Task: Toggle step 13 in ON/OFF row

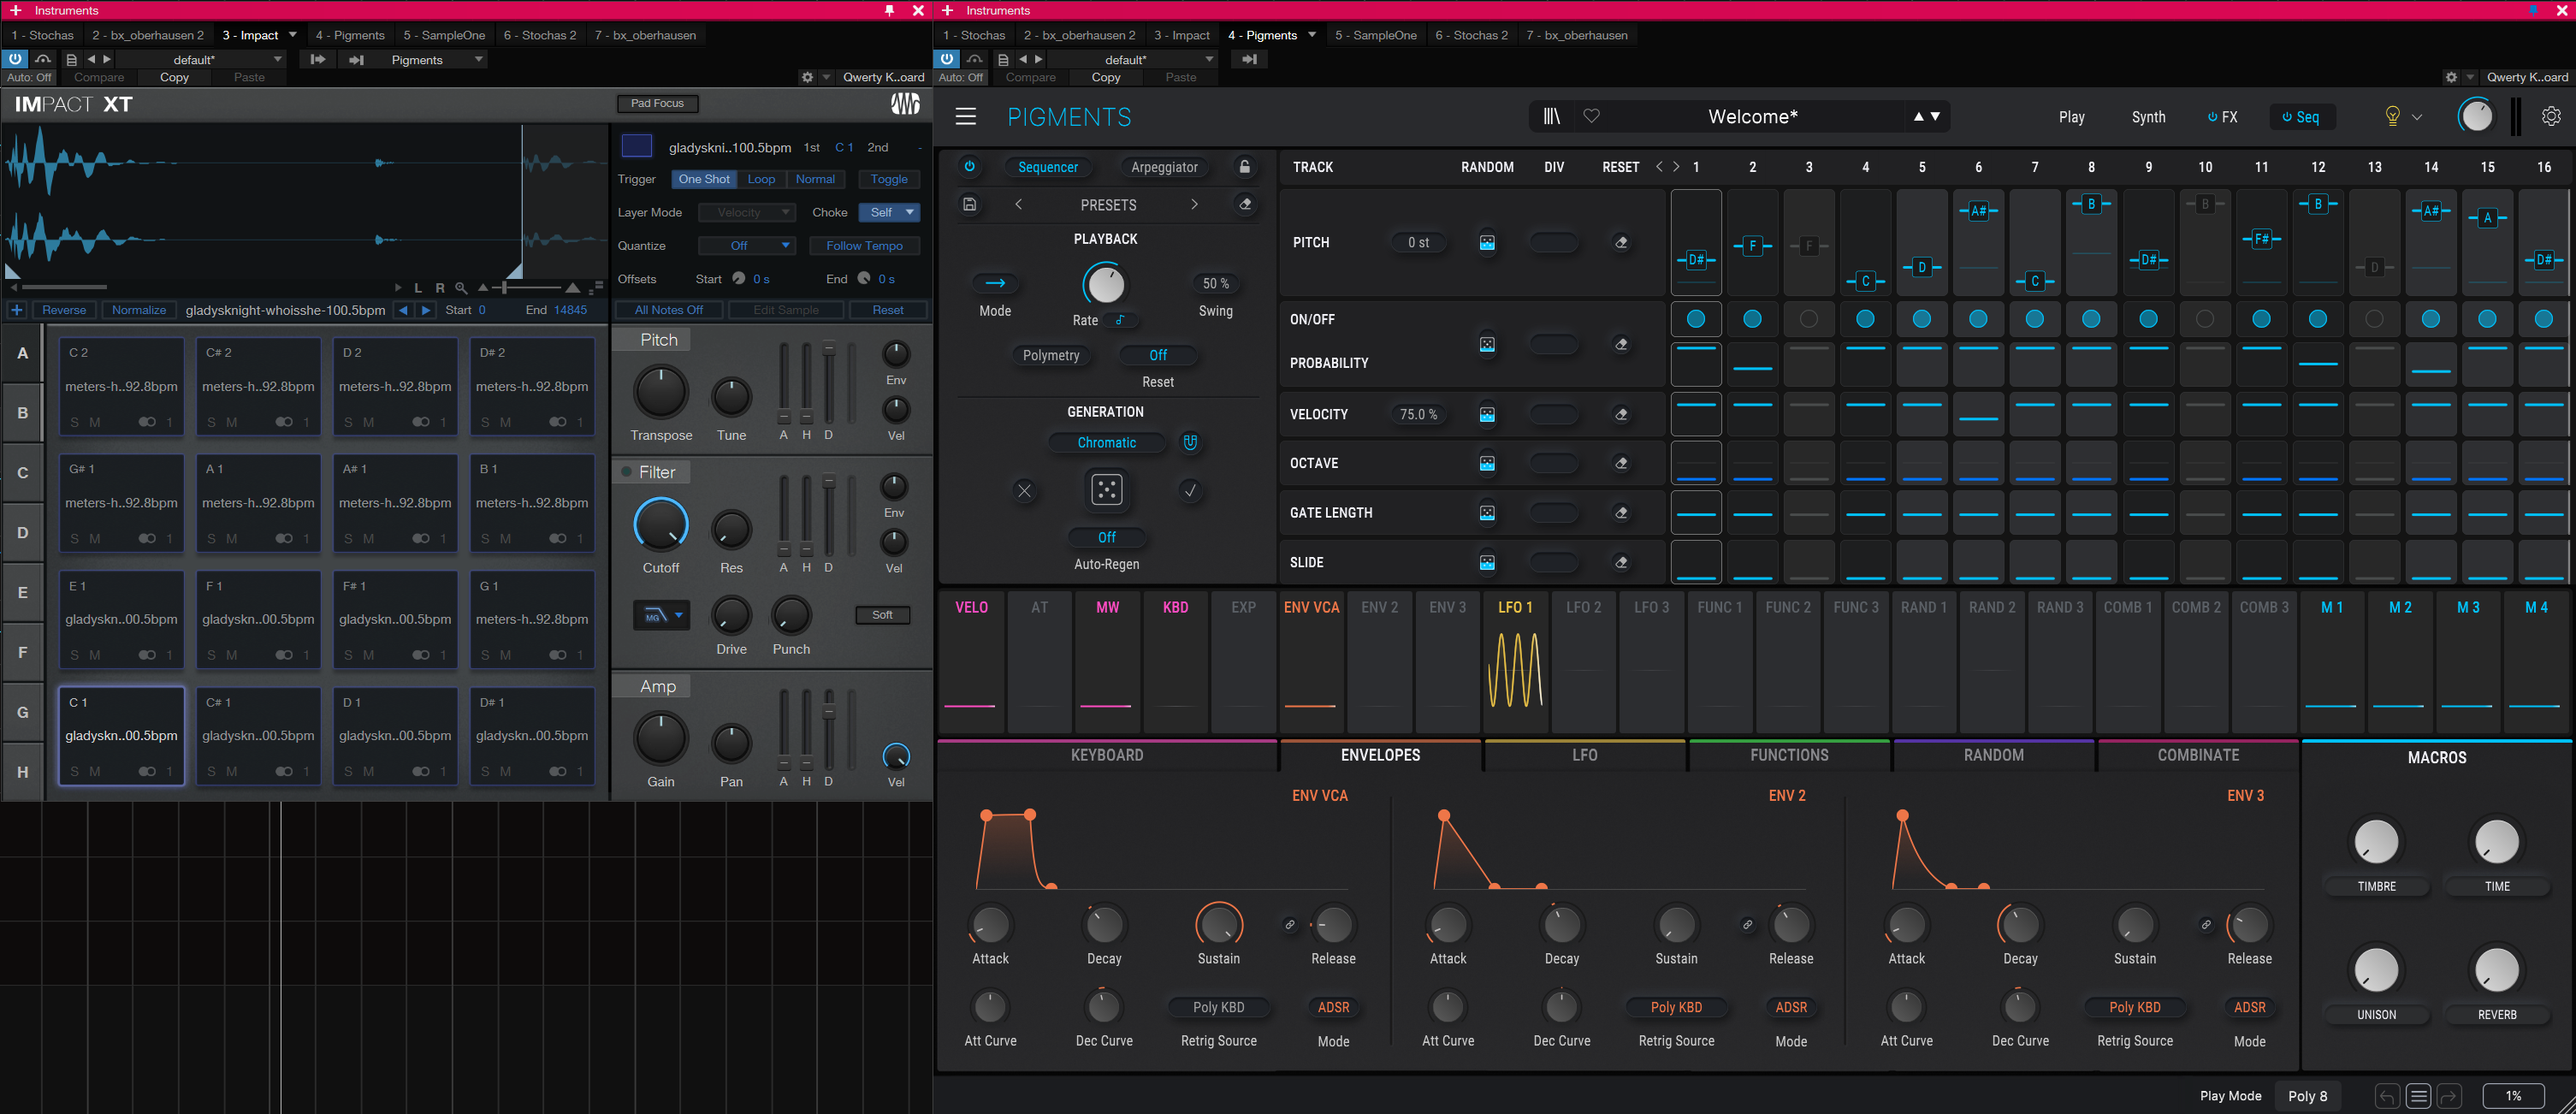Action: click(2374, 319)
